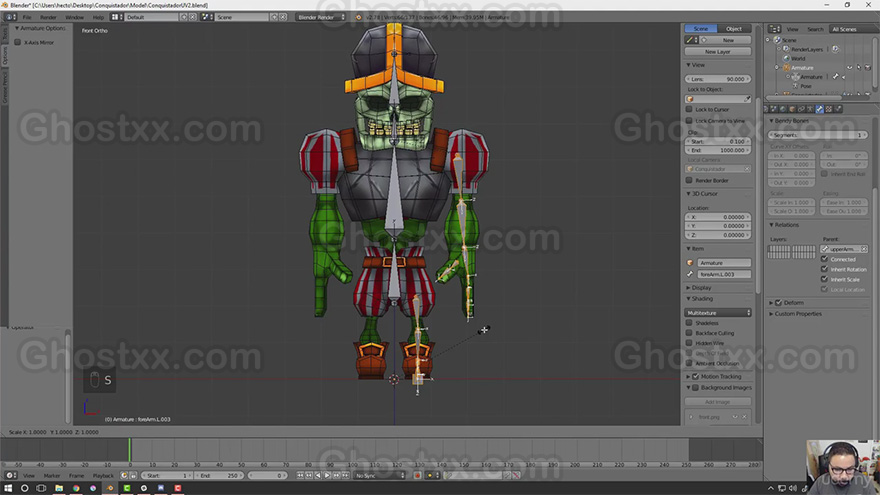Image resolution: width=880 pixels, height=495 pixels.
Task: Open the File menu
Action: click(26, 17)
